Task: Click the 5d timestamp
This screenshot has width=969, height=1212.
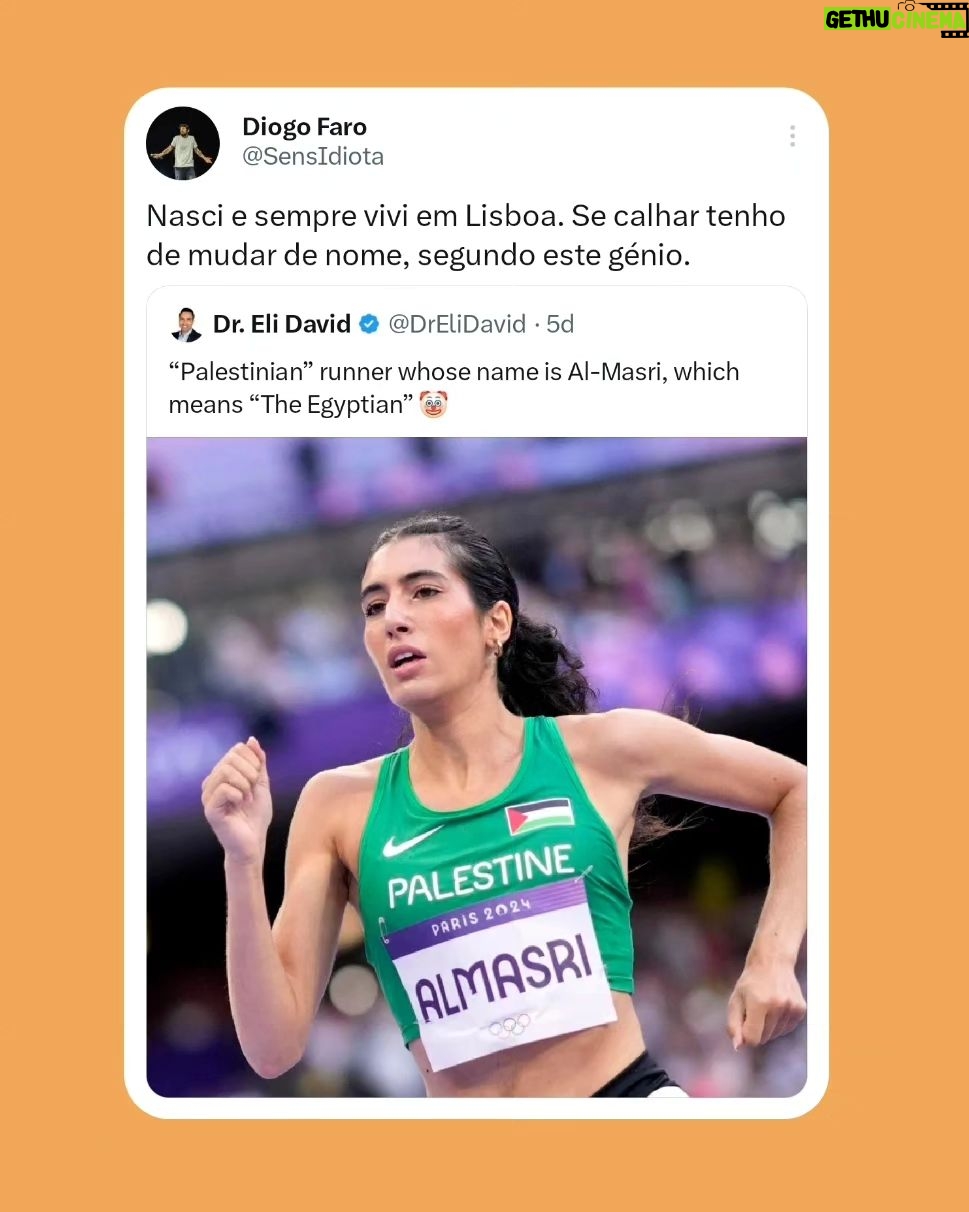Action: pyautogui.click(x=561, y=324)
